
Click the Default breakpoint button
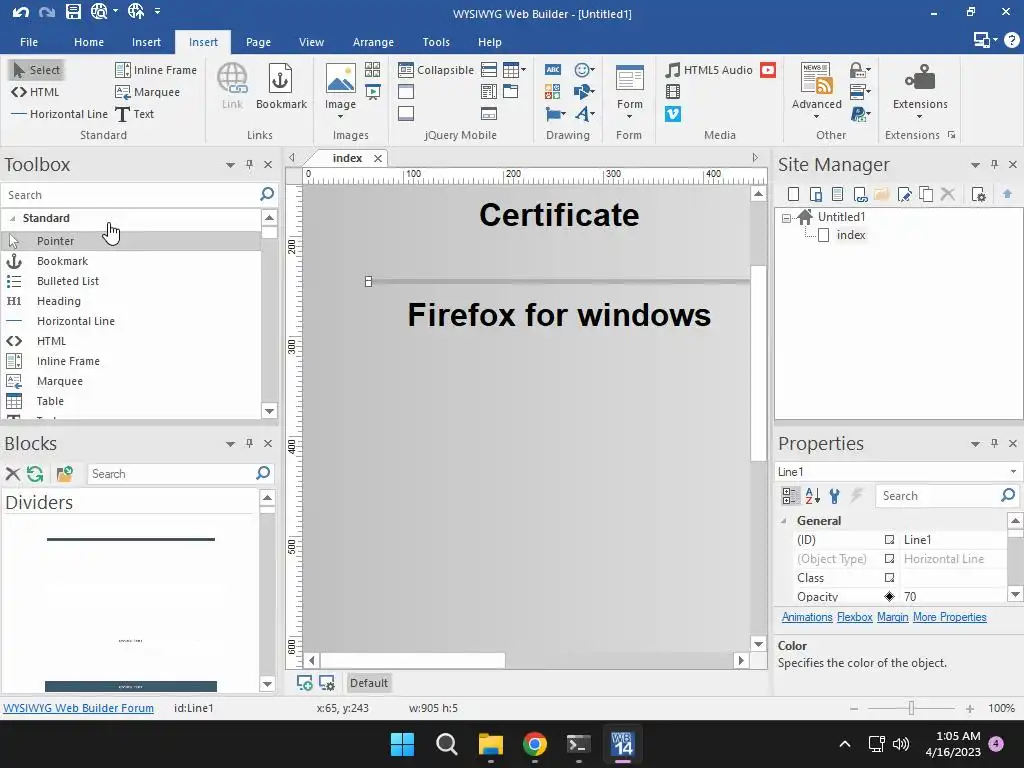click(368, 683)
